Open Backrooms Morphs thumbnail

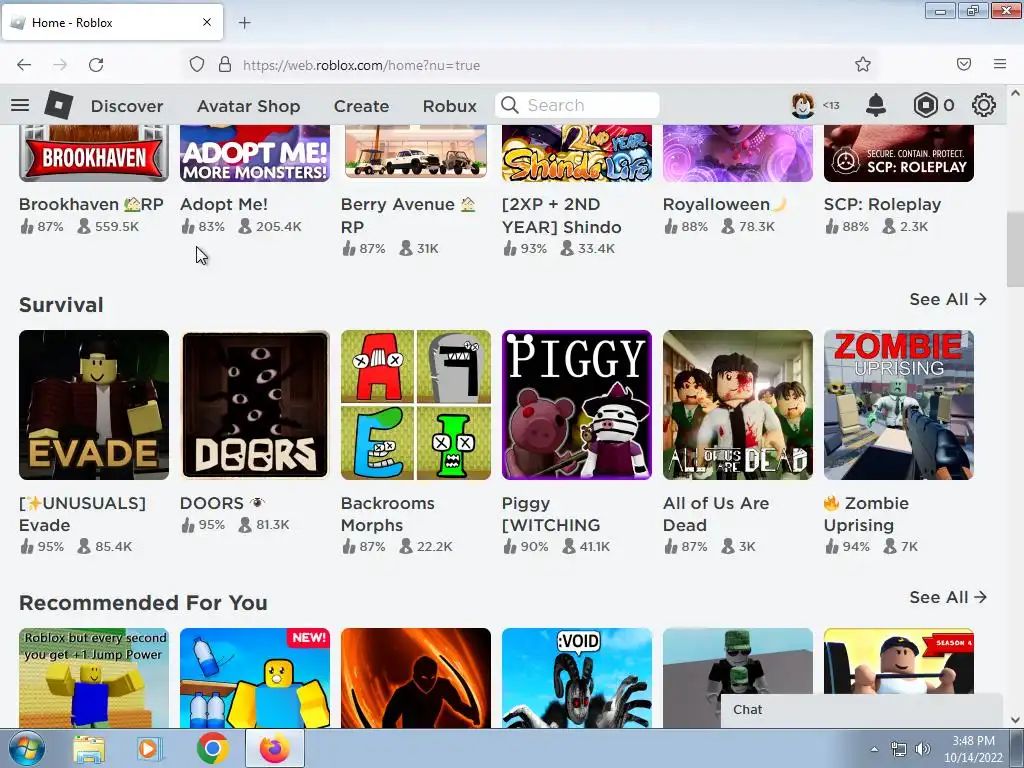[416, 405]
